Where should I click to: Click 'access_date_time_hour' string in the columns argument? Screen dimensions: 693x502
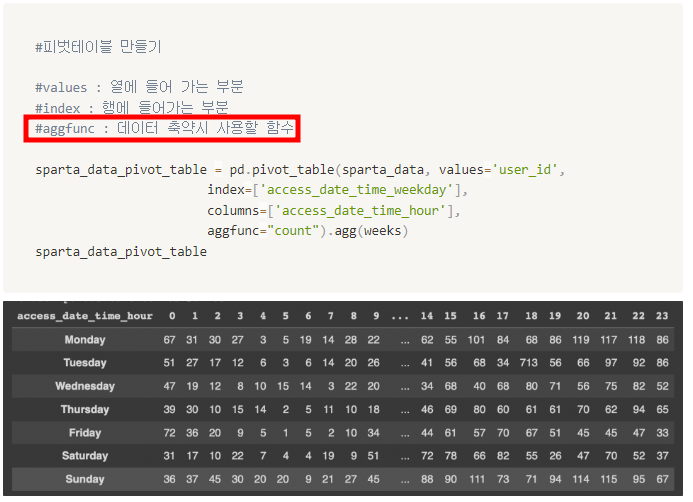[360, 210]
